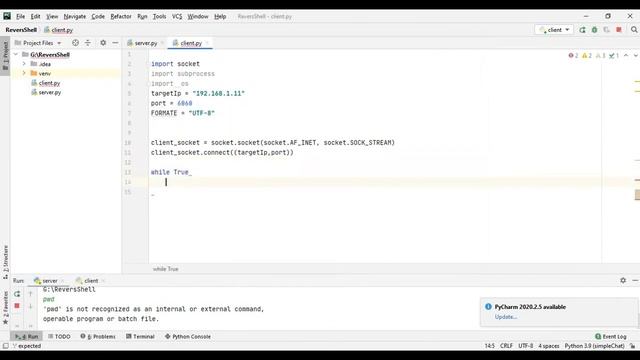Minimize the Run panel
This screenshot has width=640, height=360.
[x=635, y=280]
